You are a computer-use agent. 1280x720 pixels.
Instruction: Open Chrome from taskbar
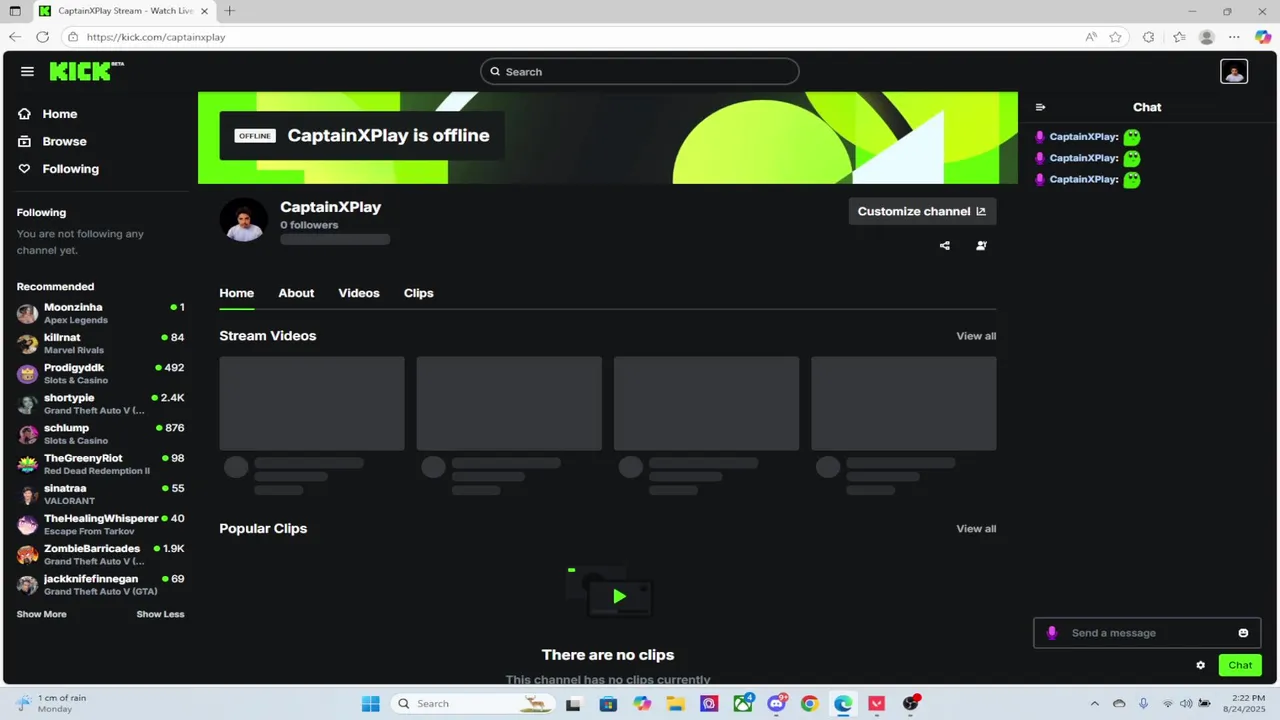tap(809, 703)
